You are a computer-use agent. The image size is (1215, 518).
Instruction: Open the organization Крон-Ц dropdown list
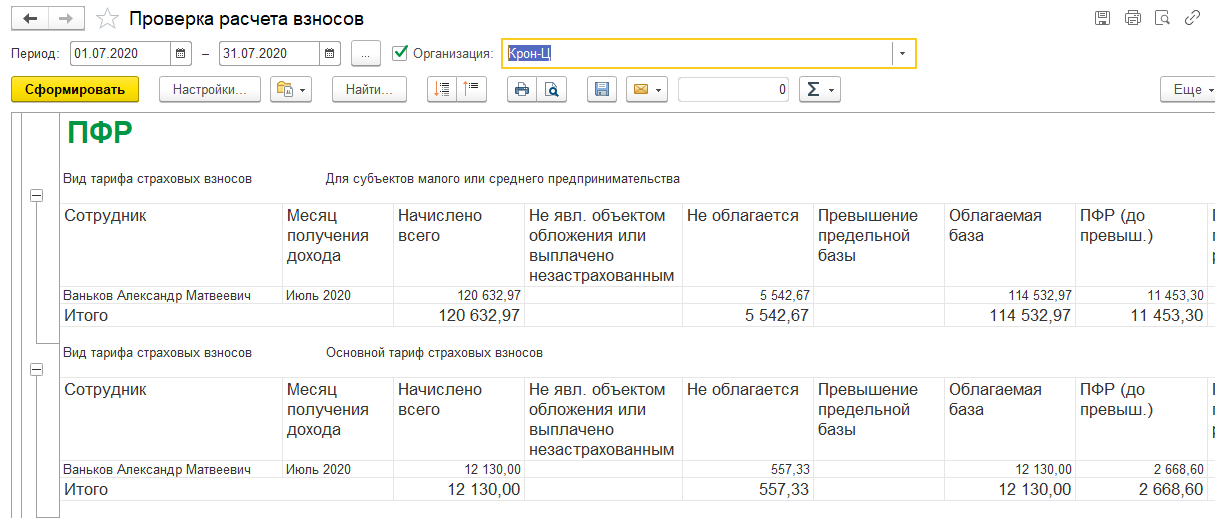[903, 53]
